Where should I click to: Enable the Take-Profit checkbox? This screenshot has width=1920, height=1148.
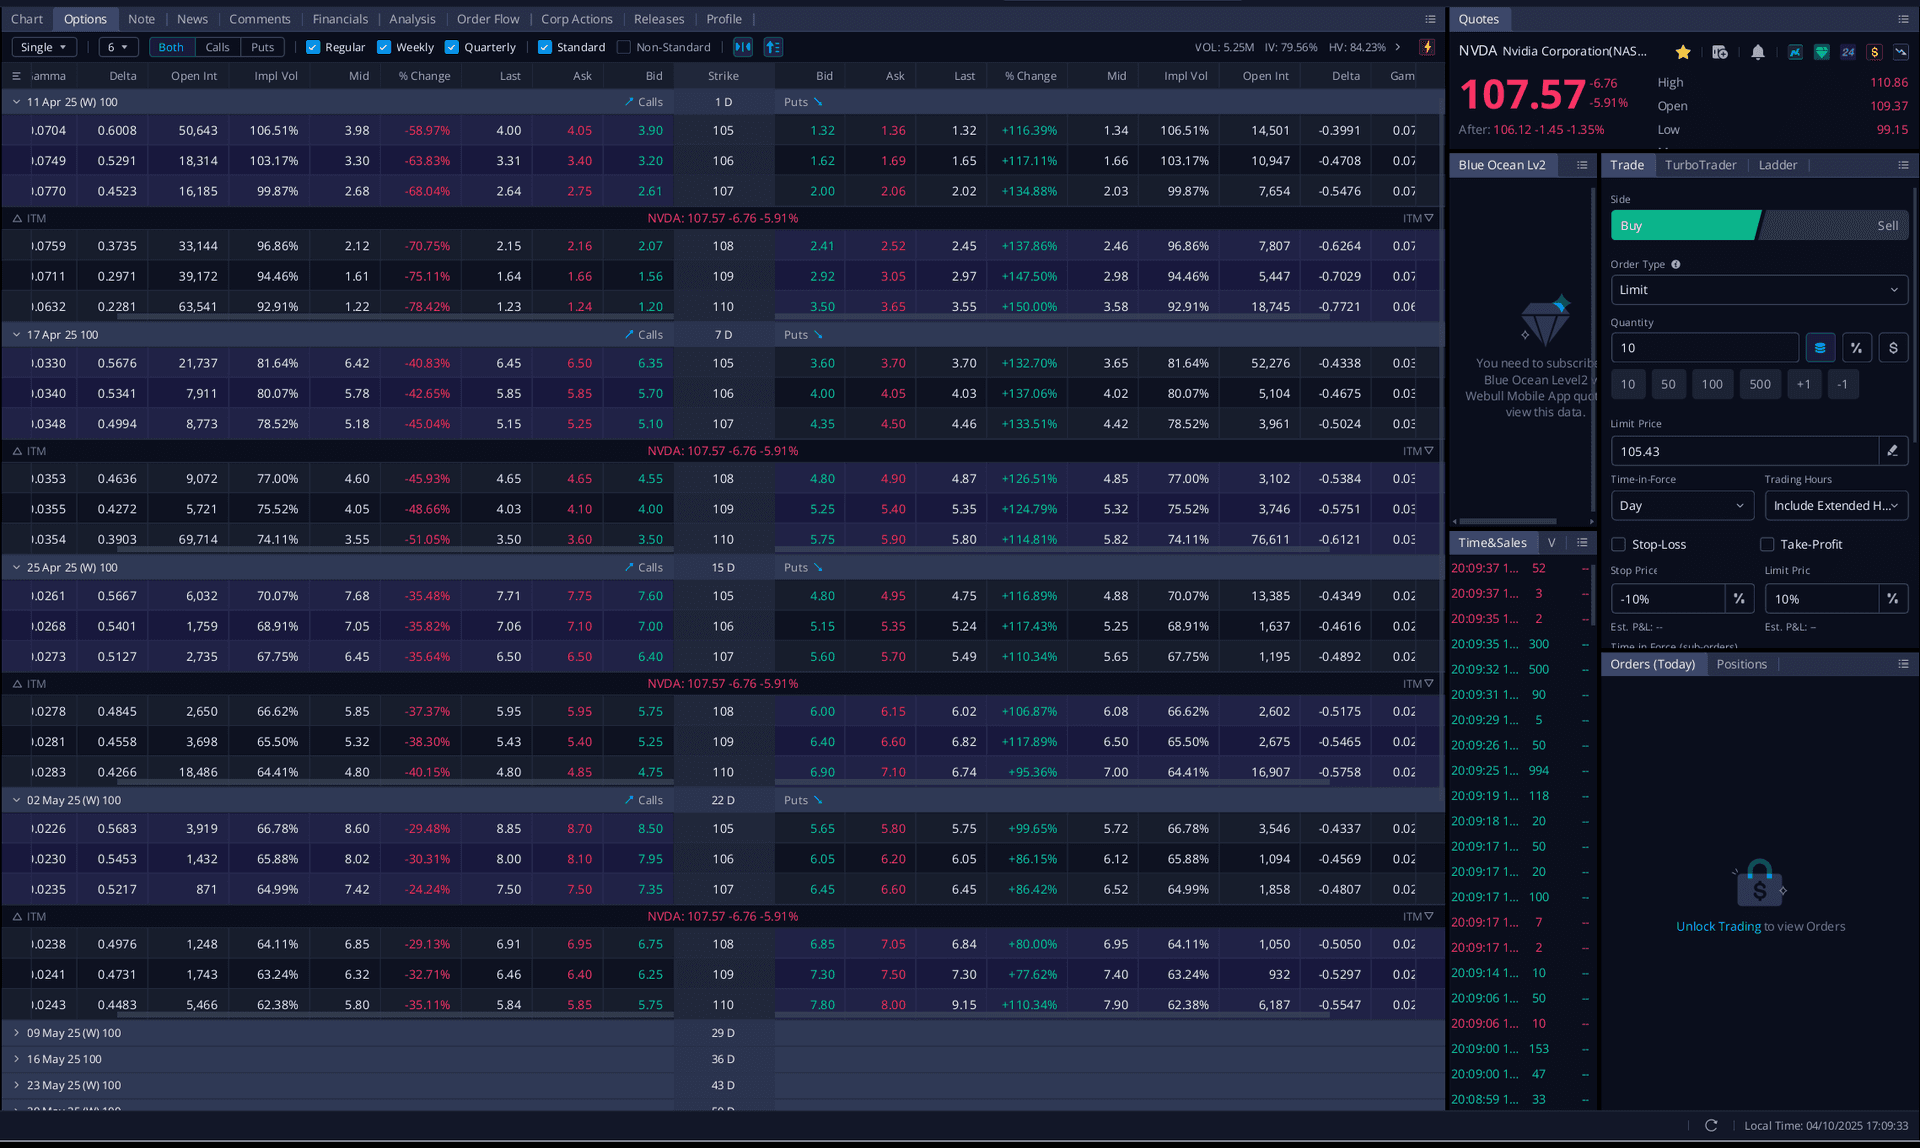click(1766, 544)
